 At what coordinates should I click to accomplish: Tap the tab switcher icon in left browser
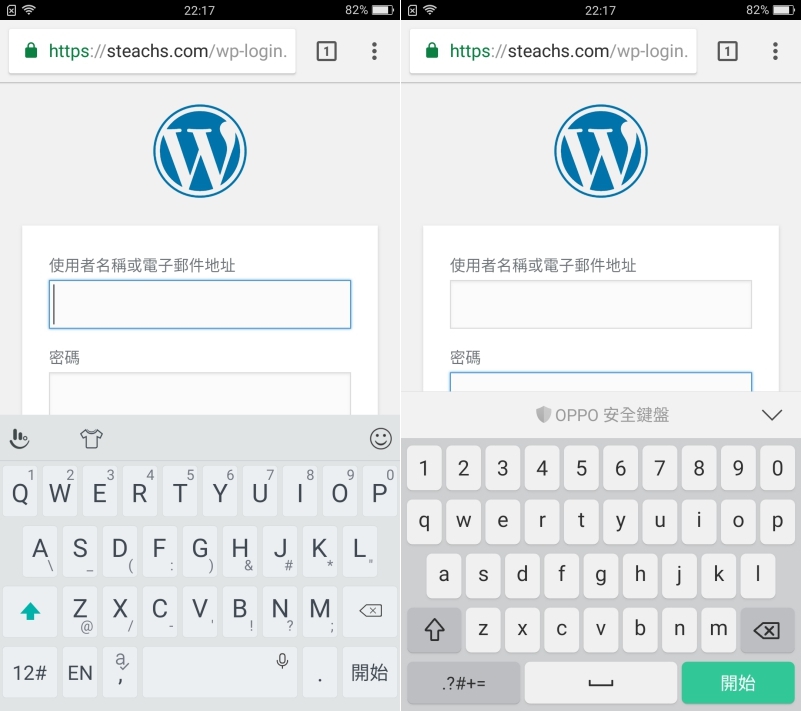tap(326, 51)
